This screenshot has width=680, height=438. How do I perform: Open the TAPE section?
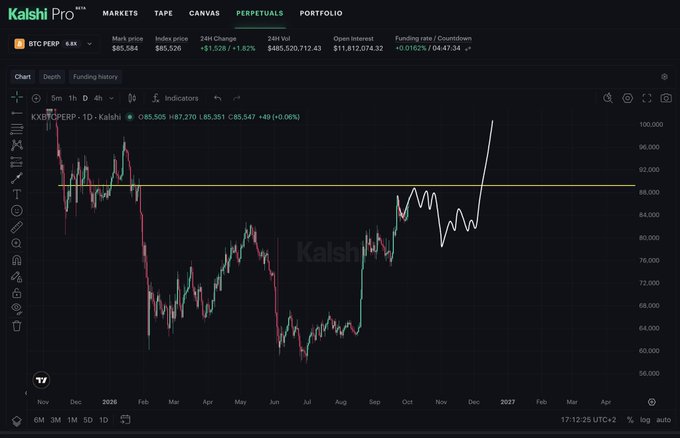click(x=163, y=13)
